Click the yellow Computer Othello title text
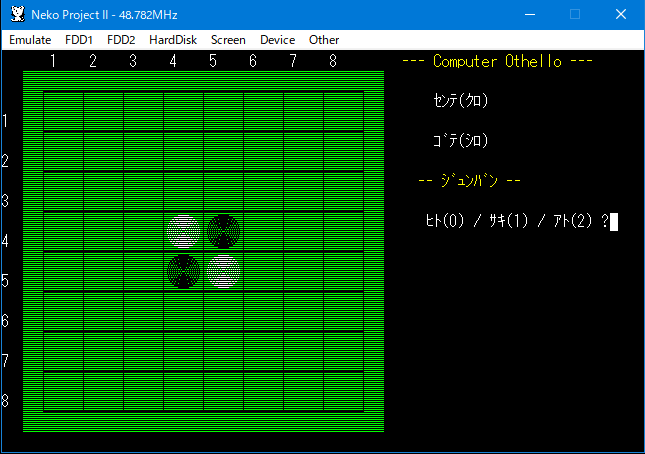 [497, 62]
